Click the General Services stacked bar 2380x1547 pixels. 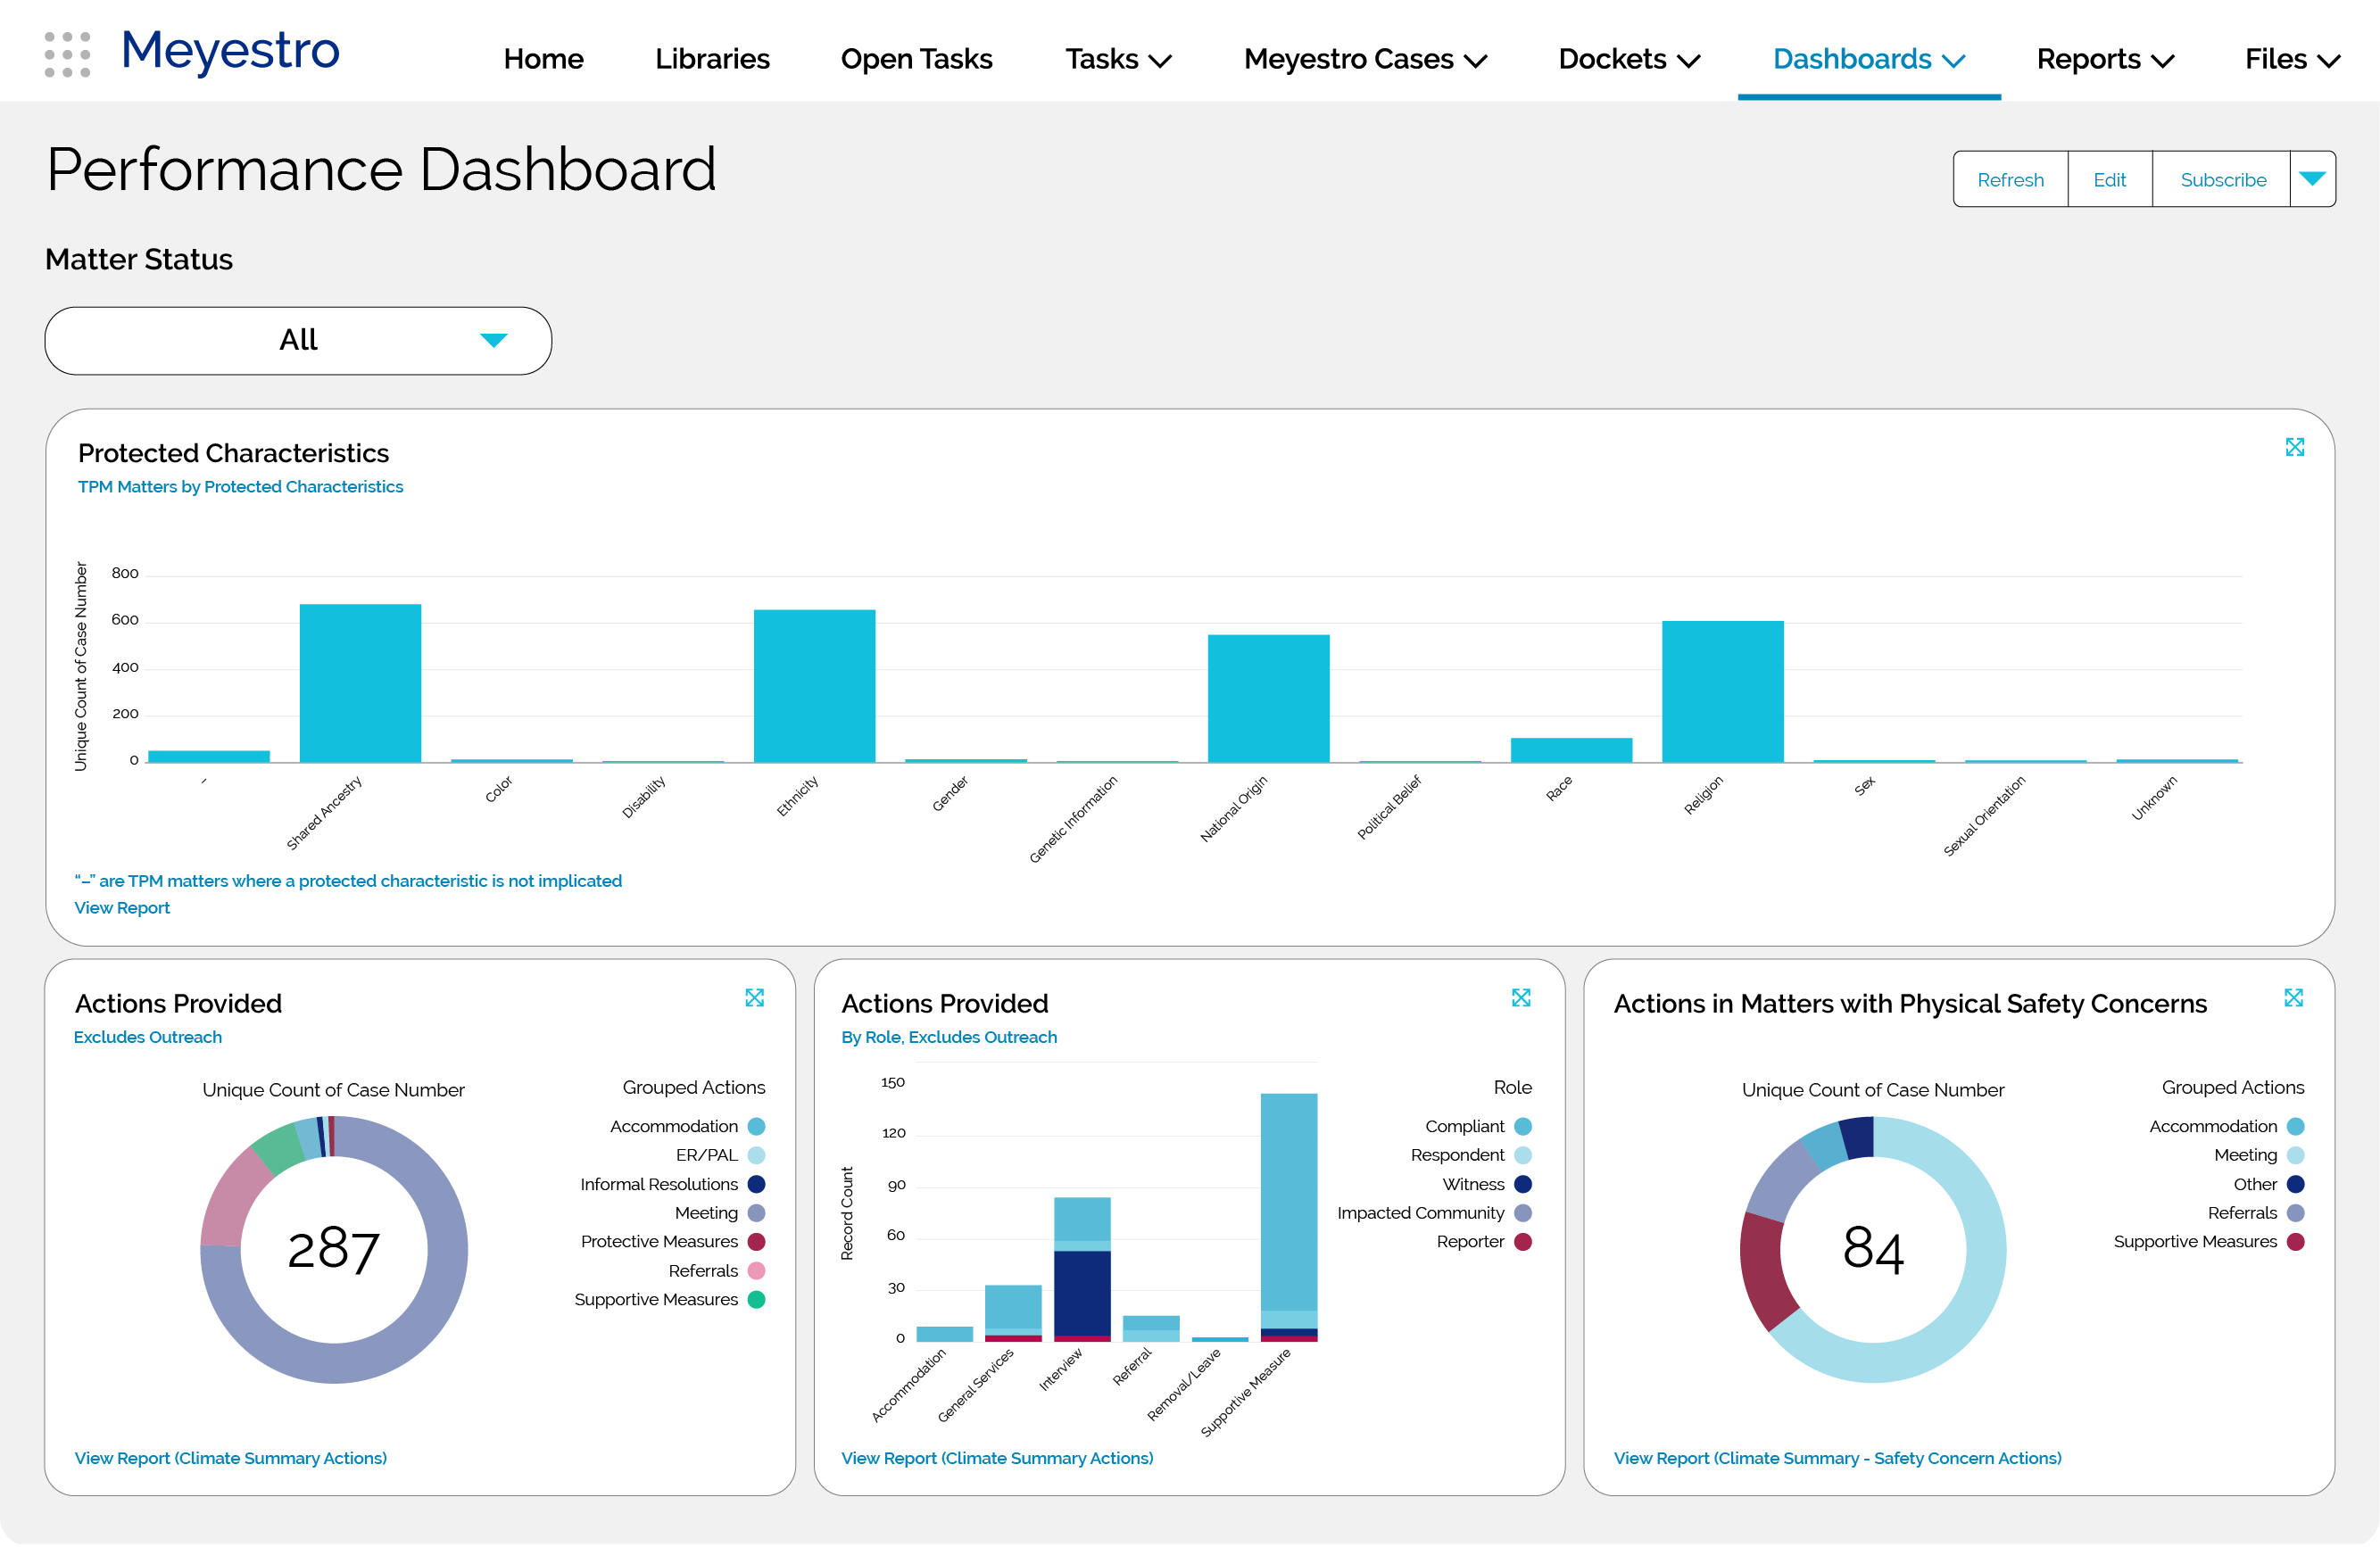(x=1013, y=1314)
